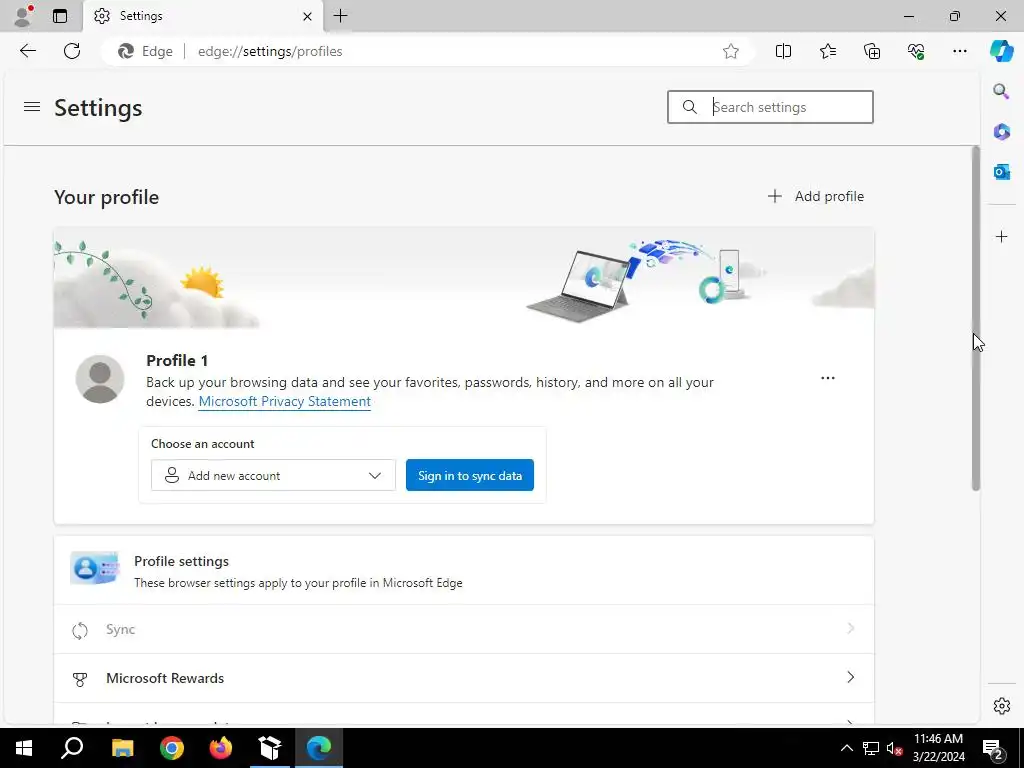
Task: Refresh the settings page
Action: (x=72, y=51)
